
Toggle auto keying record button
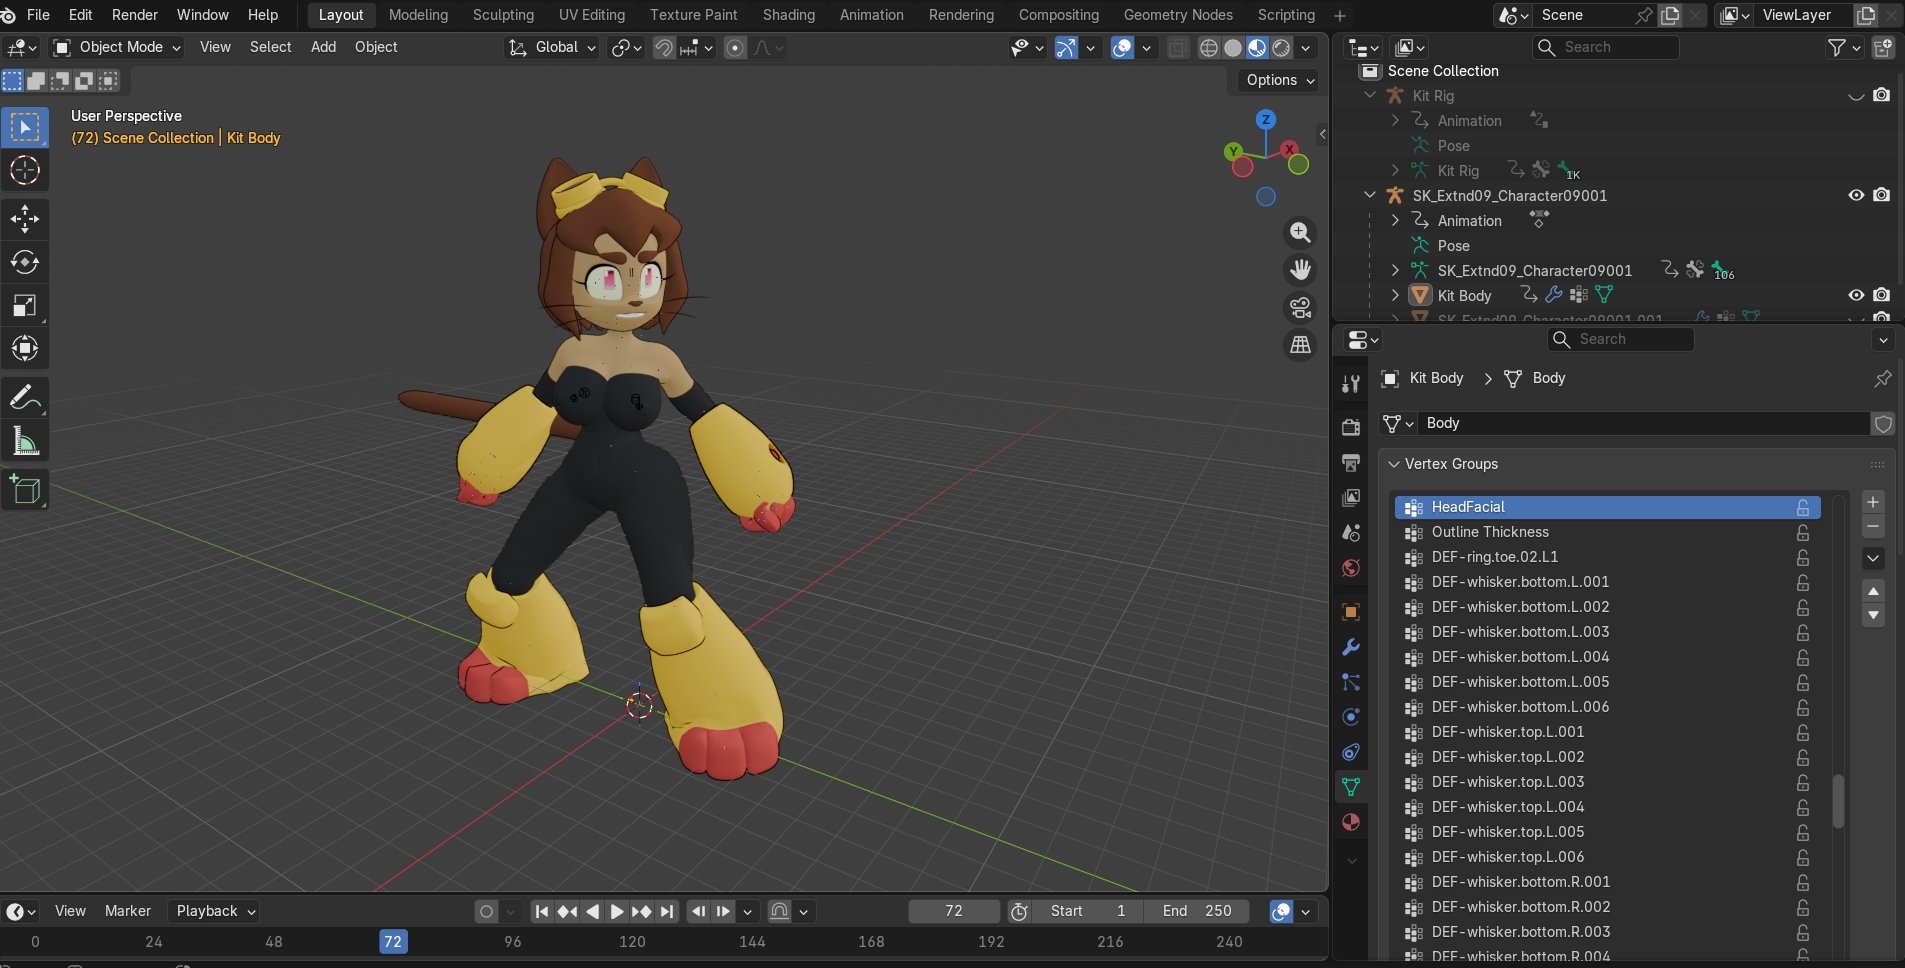tap(487, 911)
